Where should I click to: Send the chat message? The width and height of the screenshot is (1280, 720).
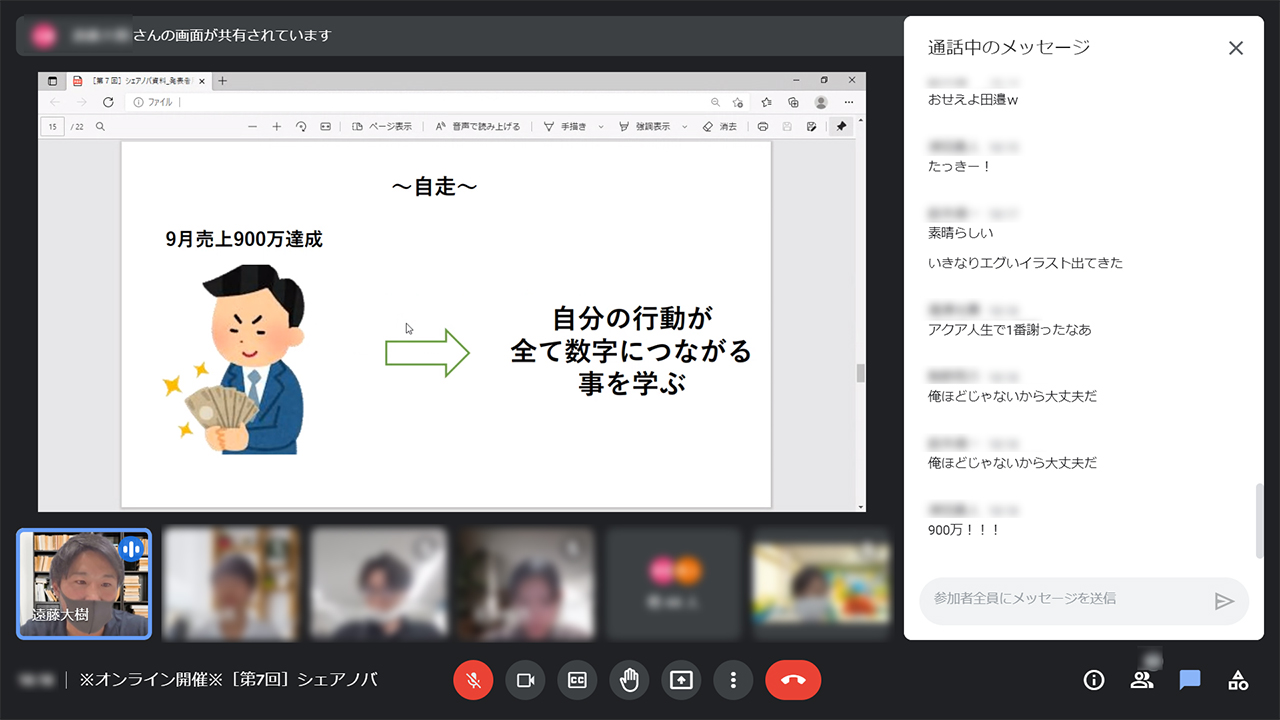coord(1224,601)
